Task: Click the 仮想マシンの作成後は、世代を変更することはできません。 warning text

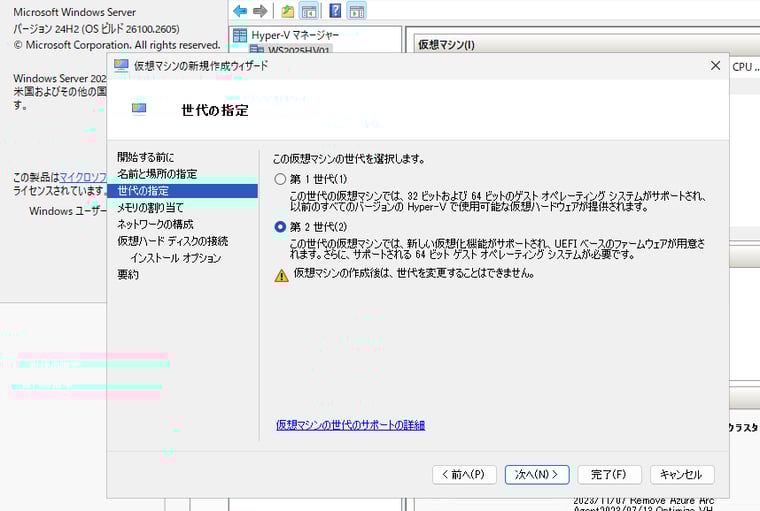Action: tap(414, 273)
